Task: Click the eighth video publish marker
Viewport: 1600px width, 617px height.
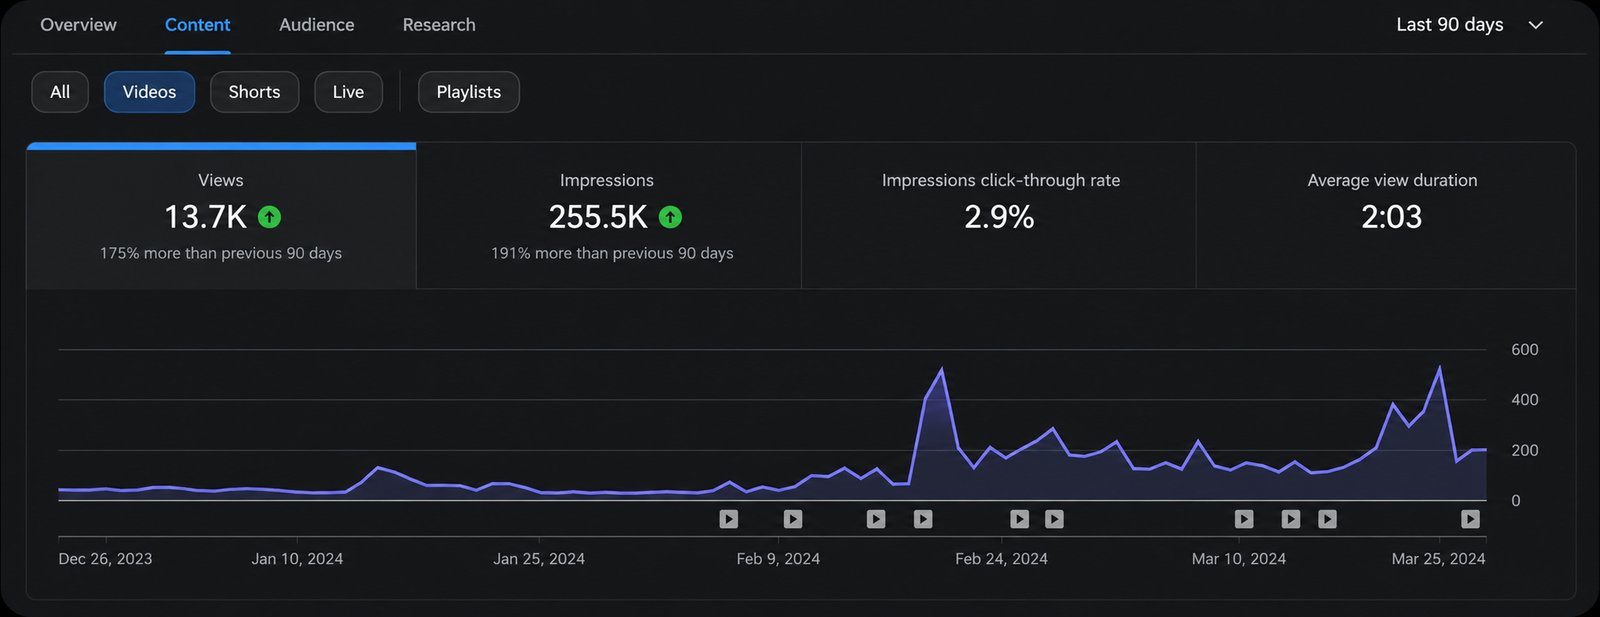Action: [x=1291, y=519]
